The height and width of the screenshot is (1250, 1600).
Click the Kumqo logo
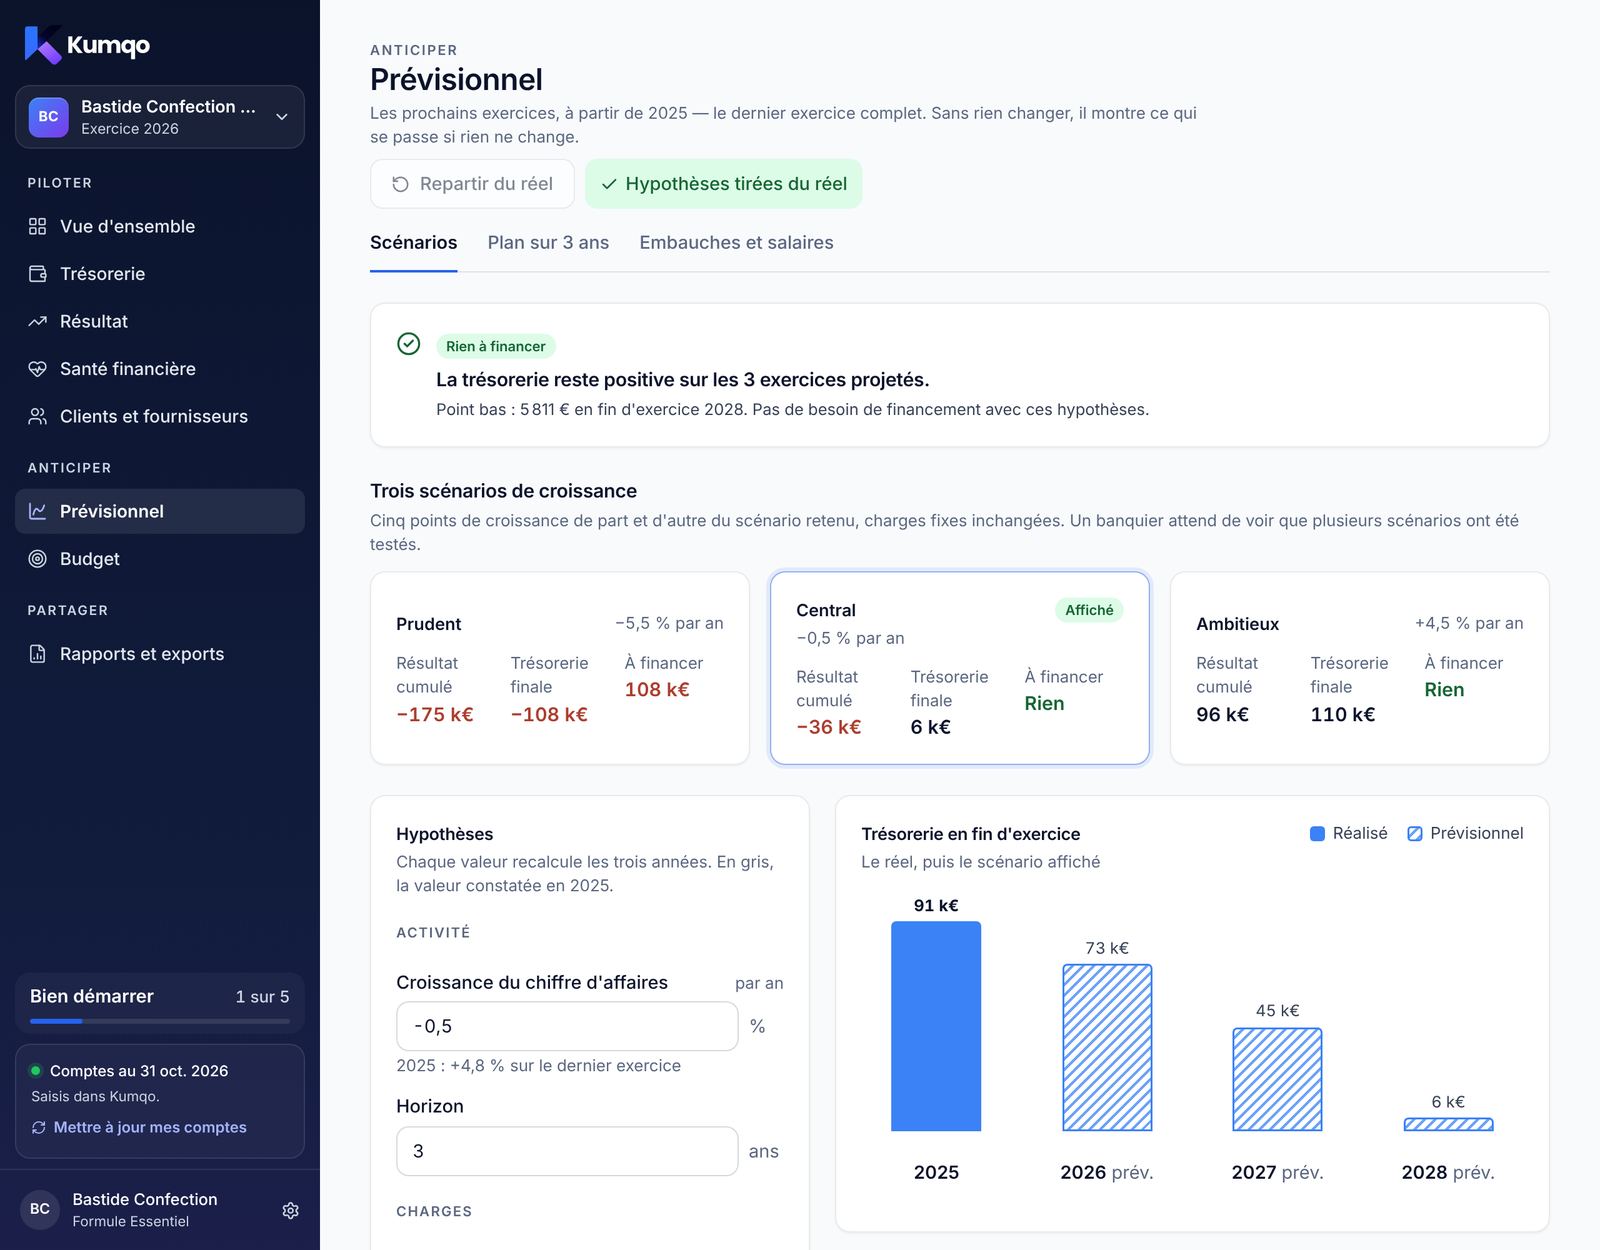[87, 45]
